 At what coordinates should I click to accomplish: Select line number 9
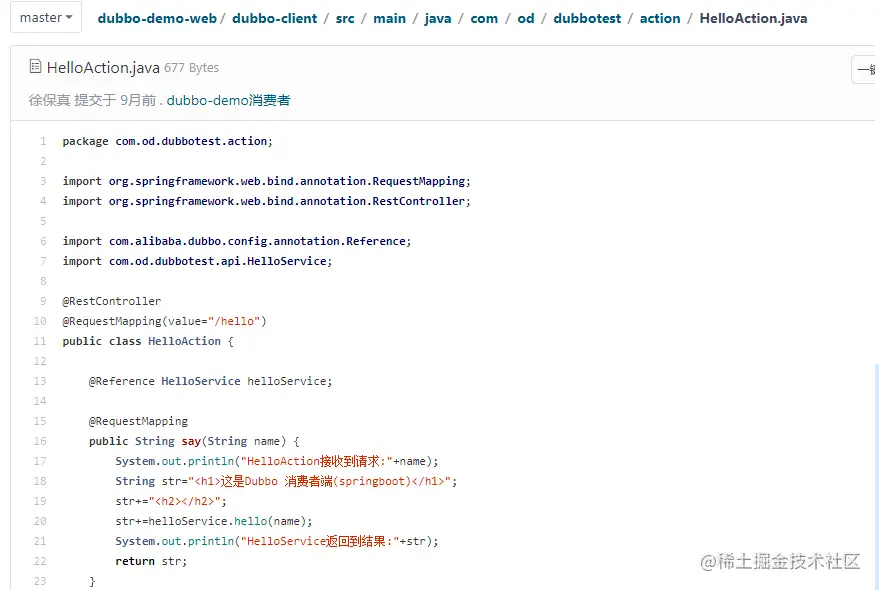(43, 301)
